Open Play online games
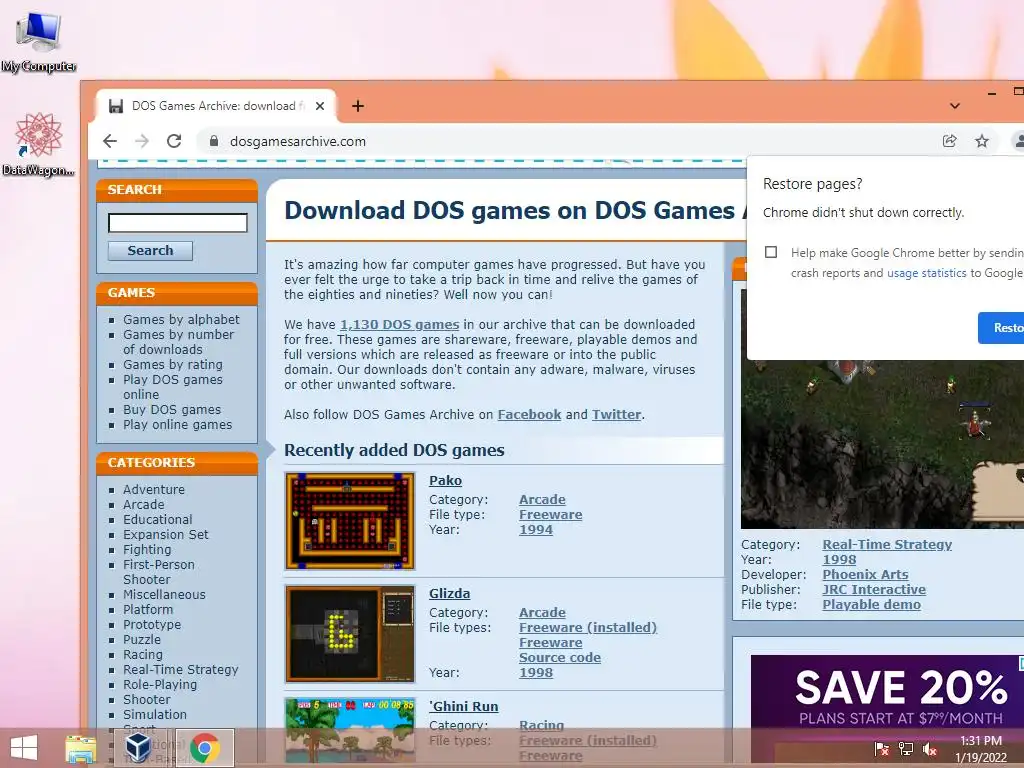The width and height of the screenshot is (1024, 768). point(178,424)
